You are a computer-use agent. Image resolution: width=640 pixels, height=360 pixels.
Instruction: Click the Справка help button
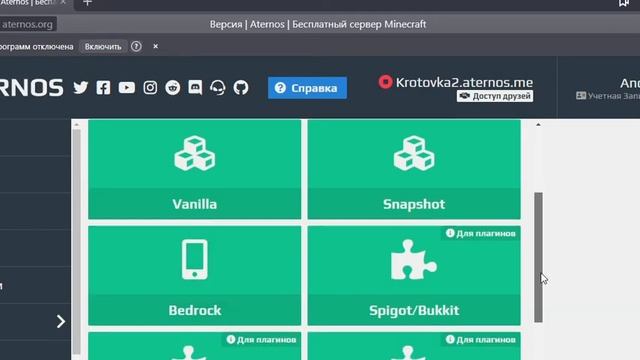(307, 88)
